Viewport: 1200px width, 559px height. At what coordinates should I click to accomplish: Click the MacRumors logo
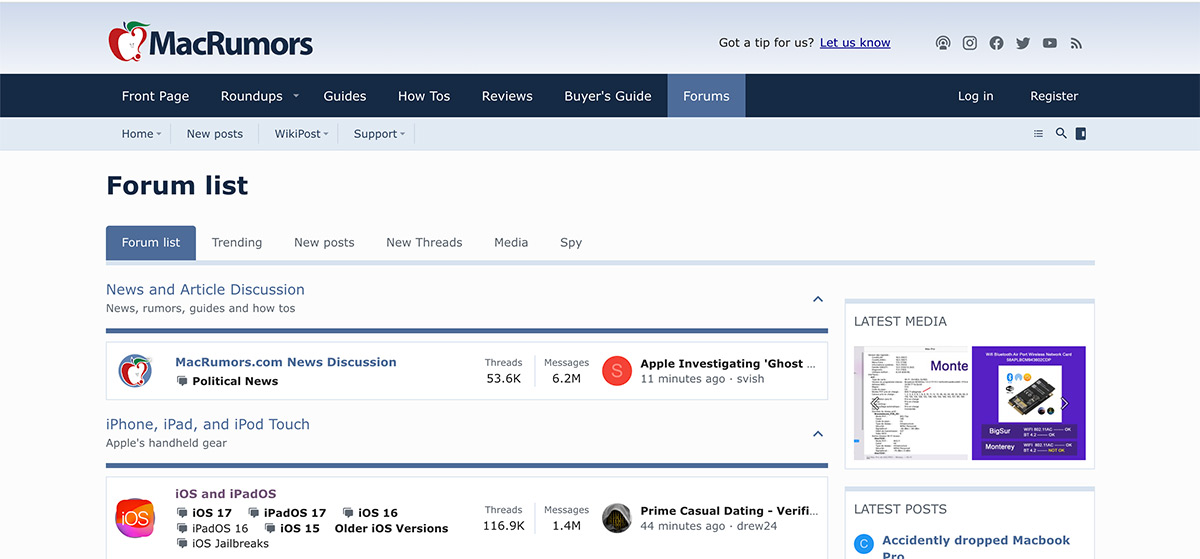[x=210, y=42]
